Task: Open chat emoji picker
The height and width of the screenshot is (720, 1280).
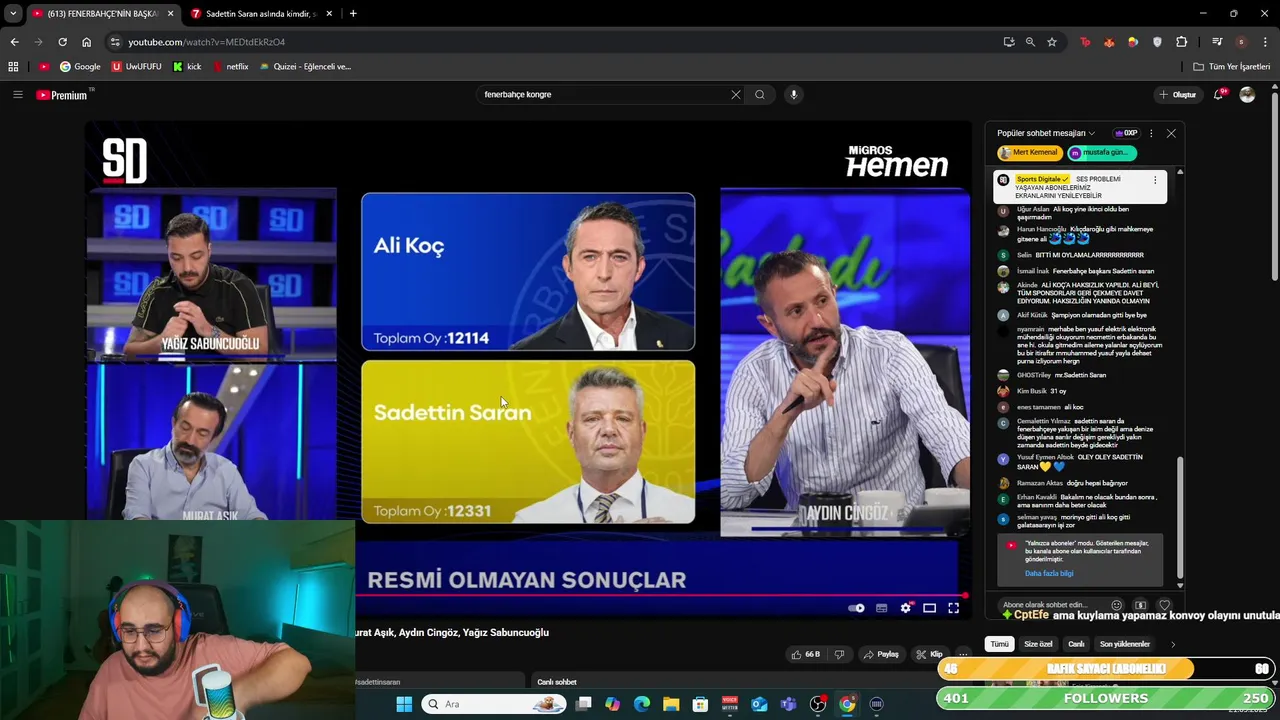Action: click(x=1117, y=605)
